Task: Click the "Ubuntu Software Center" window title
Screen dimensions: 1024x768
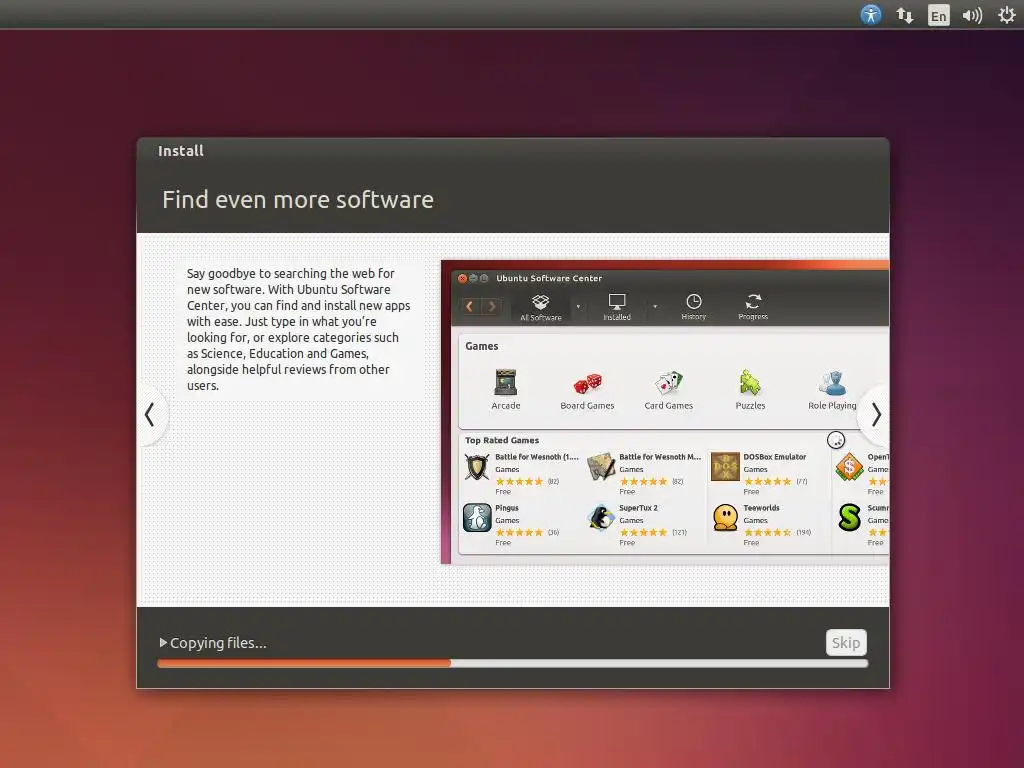Action: pyautogui.click(x=549, y=278)
